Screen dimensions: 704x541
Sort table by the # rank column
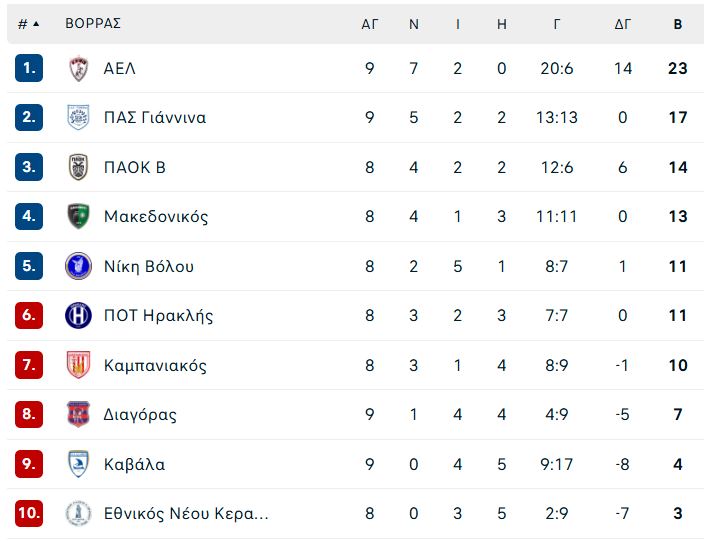pyautogui.click(x=29, y=24)
